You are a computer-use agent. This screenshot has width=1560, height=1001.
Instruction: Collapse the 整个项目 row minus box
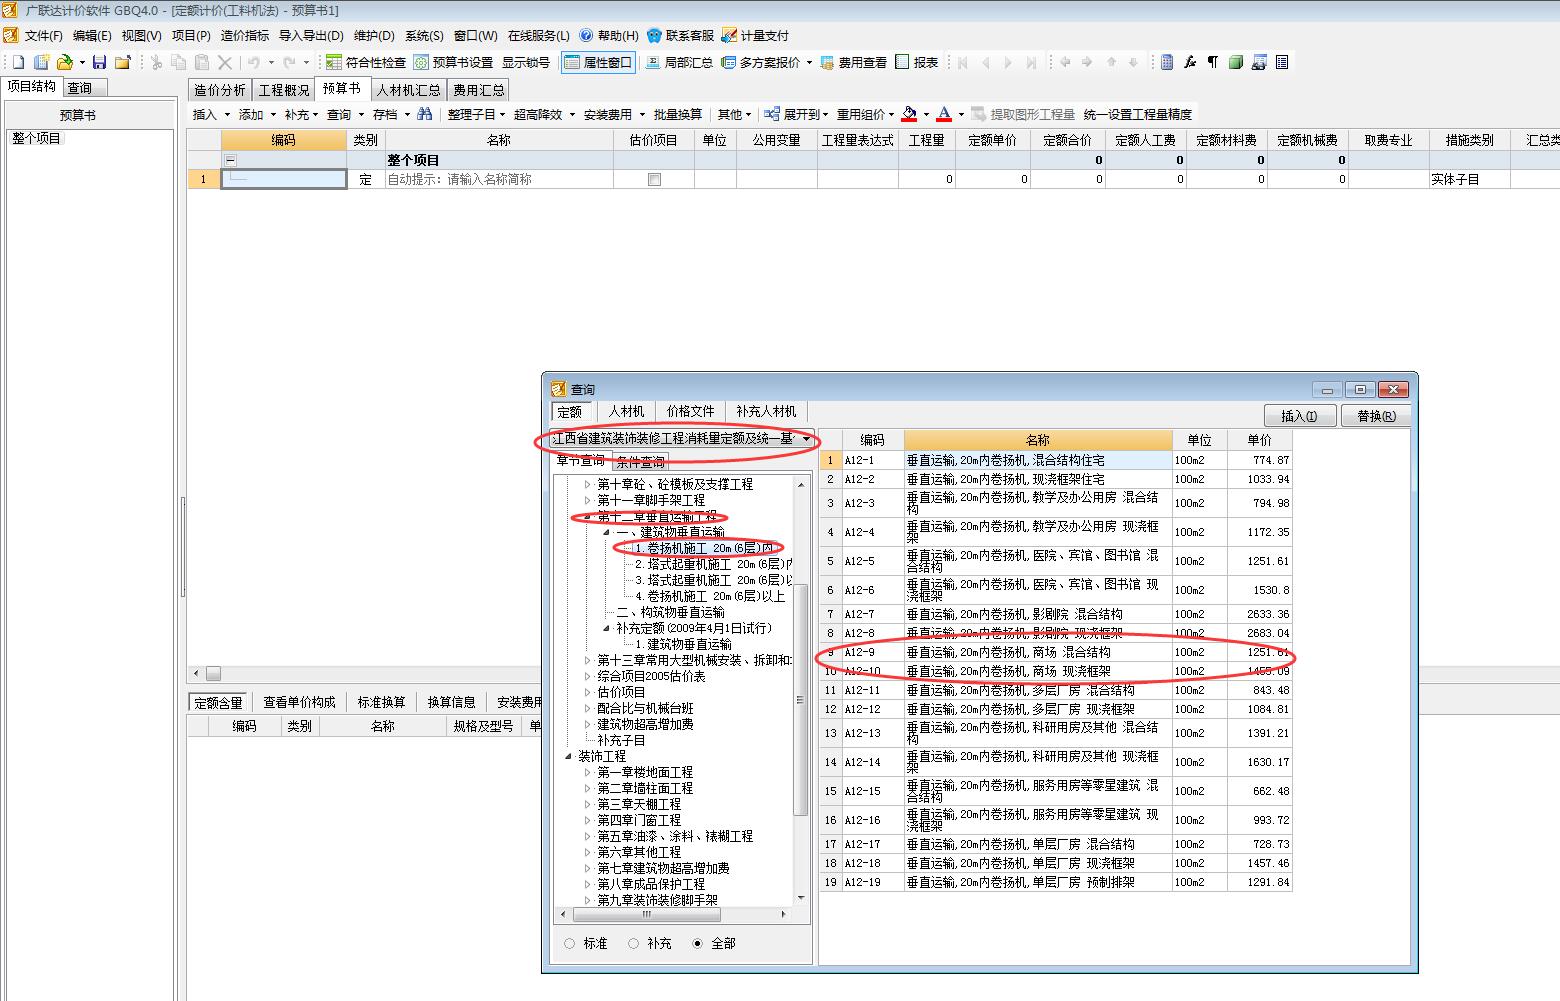tap(230, 160)
